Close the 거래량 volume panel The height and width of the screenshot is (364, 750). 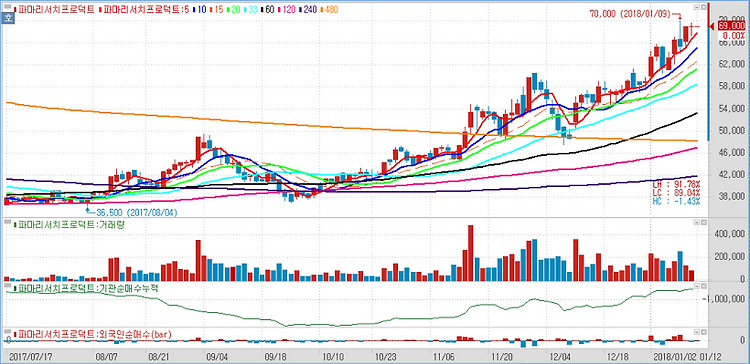click(704, 223)
